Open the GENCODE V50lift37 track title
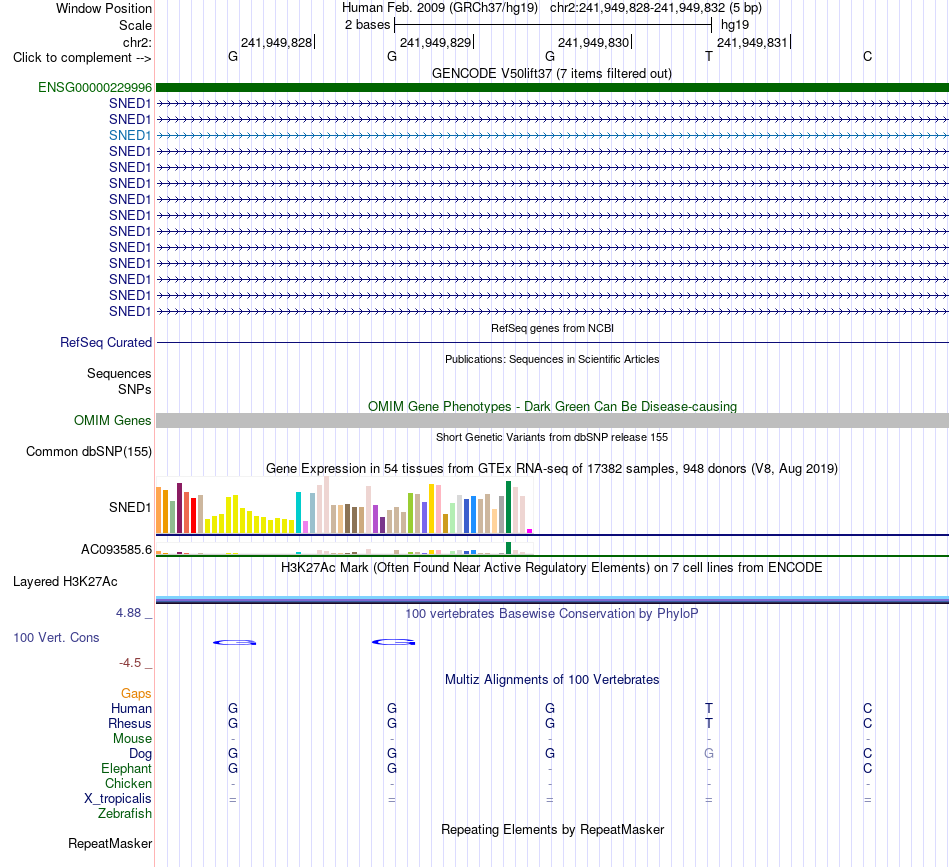 pyautogui.click(x=551, y=74)
